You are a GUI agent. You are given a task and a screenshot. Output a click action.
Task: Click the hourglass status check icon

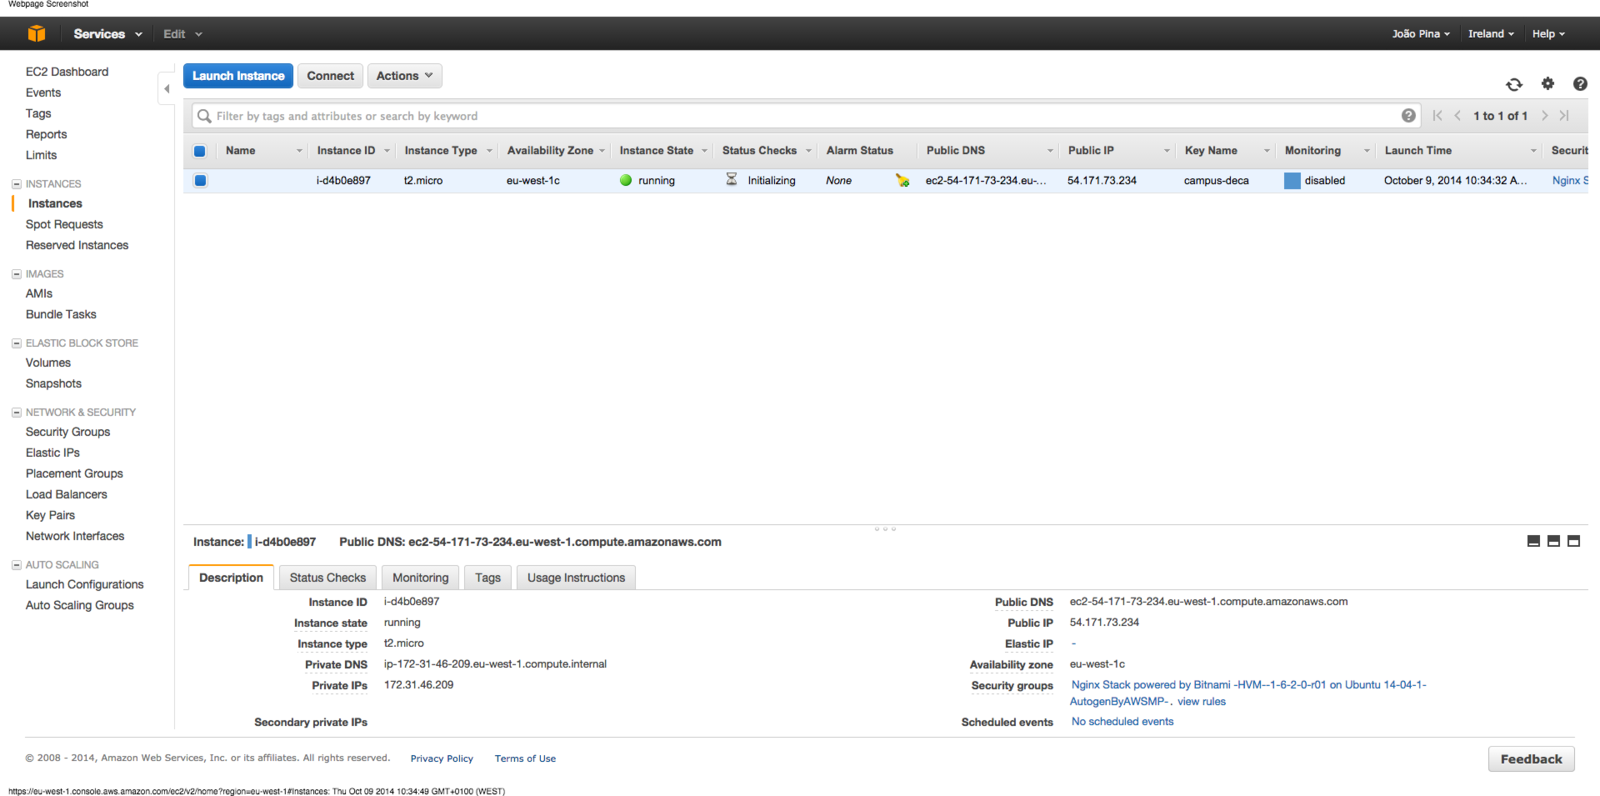tap(731, 180)
